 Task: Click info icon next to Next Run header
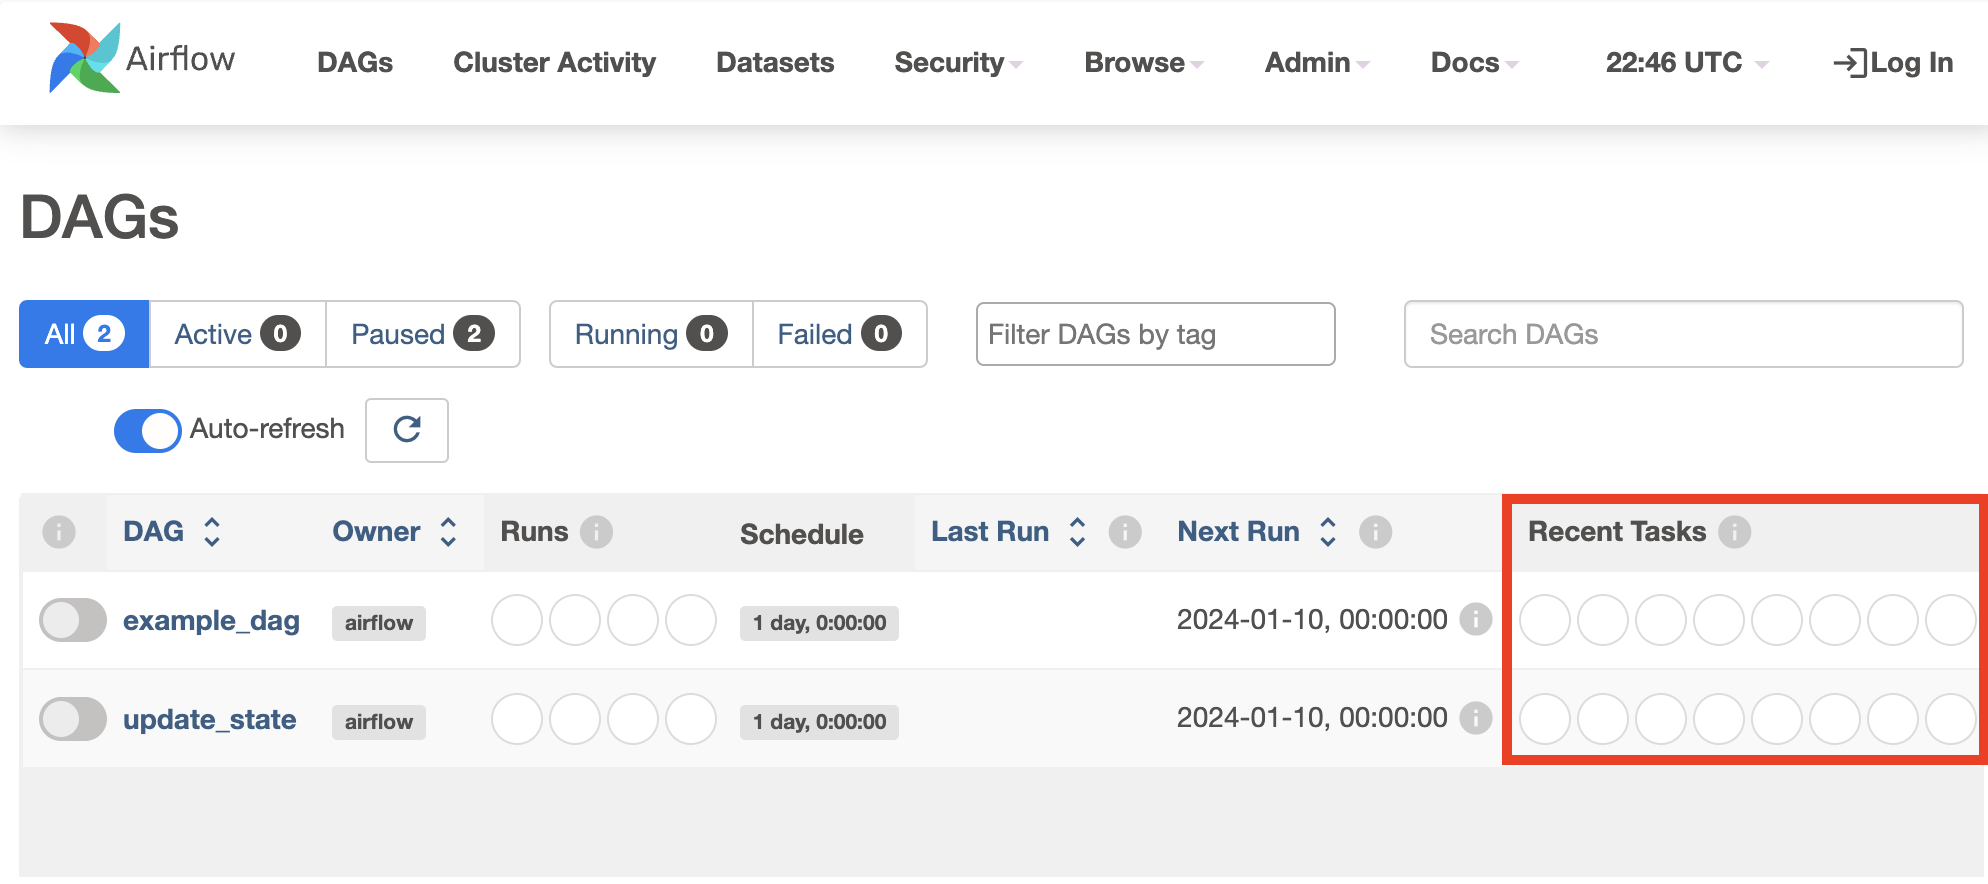click(x=1375, y=532)
